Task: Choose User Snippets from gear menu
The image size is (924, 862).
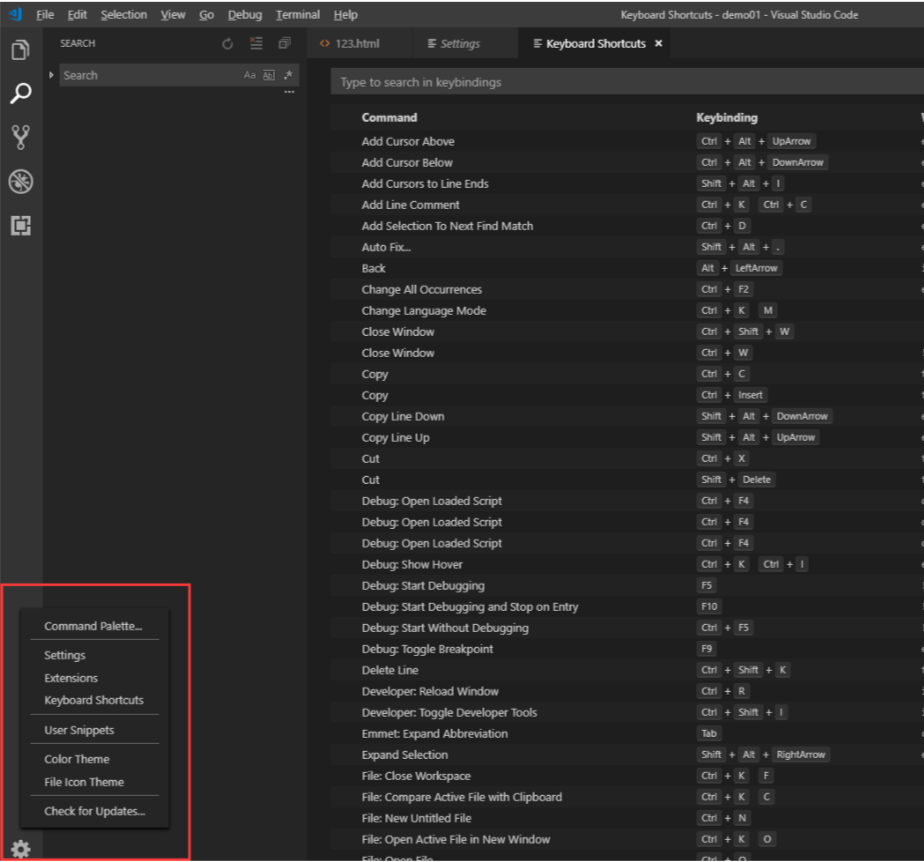Action: pyautogui.click(x=79, y=729)
